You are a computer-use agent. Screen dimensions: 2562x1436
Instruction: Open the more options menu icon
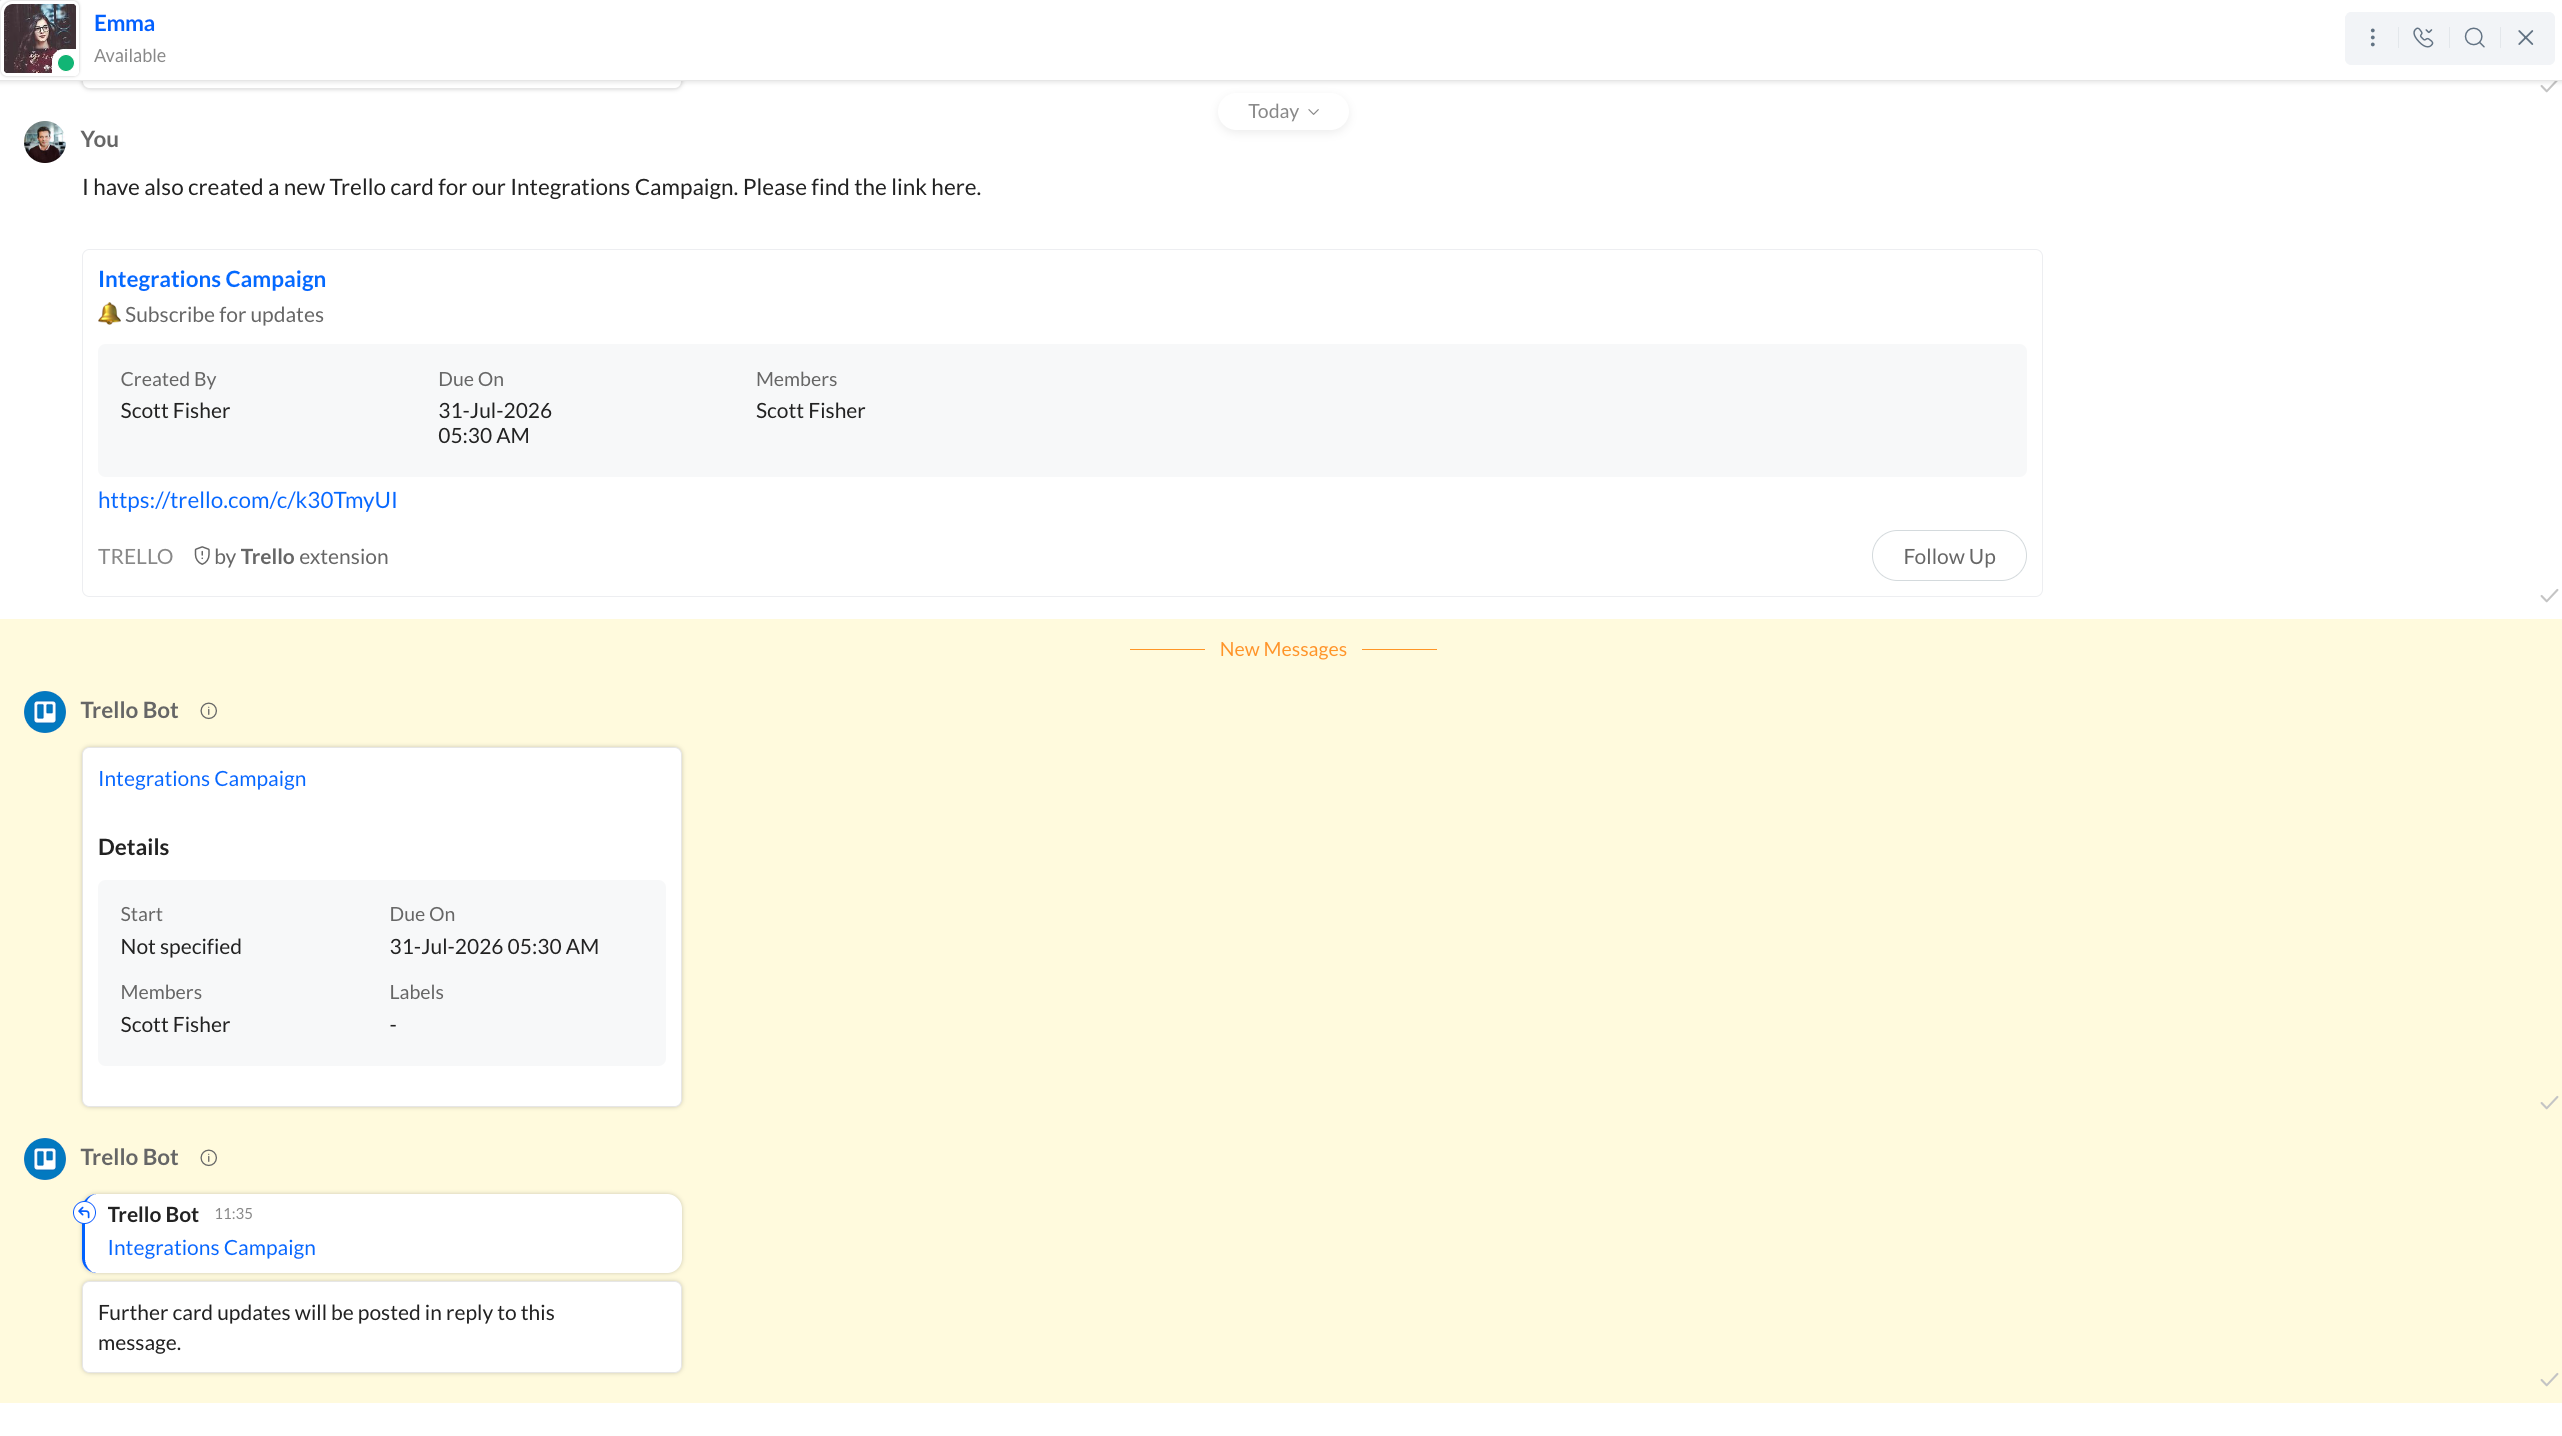2372,38
